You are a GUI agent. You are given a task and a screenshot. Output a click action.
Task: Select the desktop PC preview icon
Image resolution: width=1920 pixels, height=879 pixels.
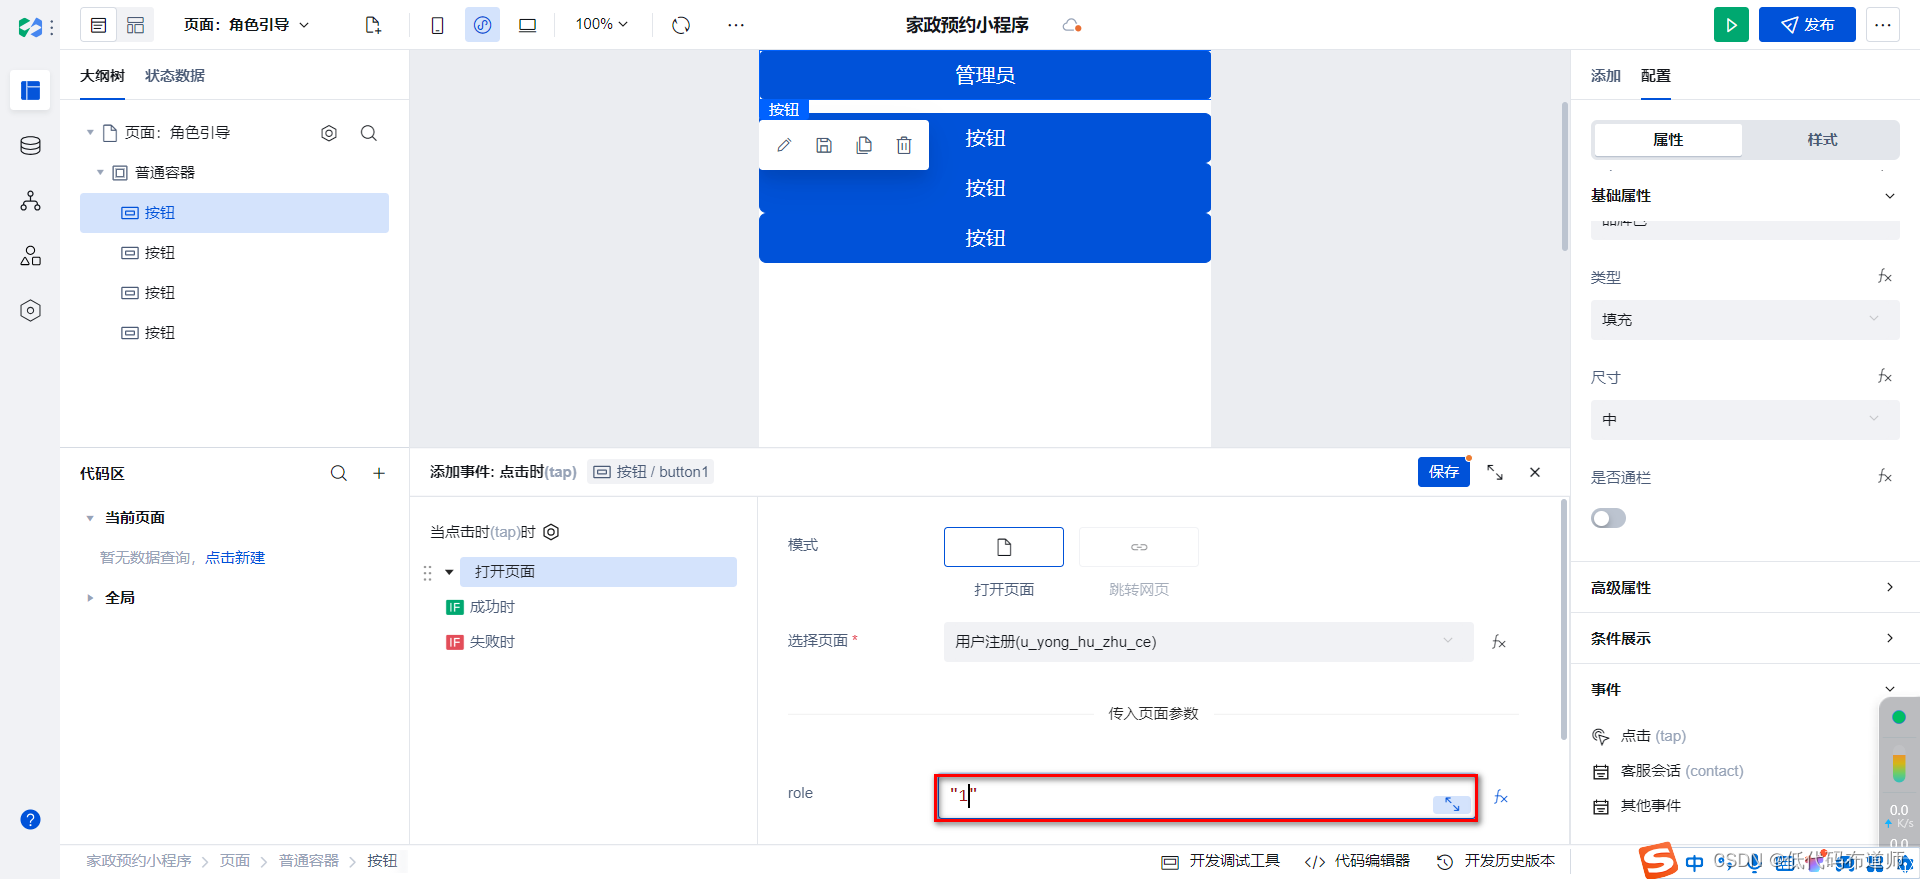527,25
